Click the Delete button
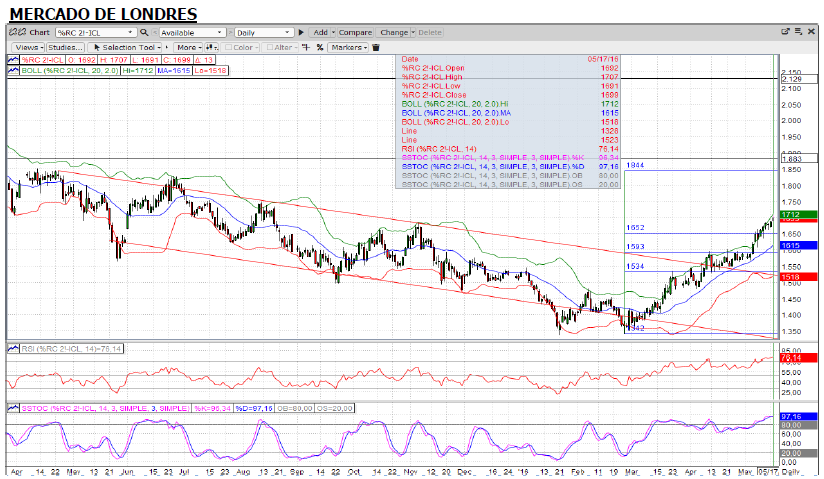 [x=429, y=32]
